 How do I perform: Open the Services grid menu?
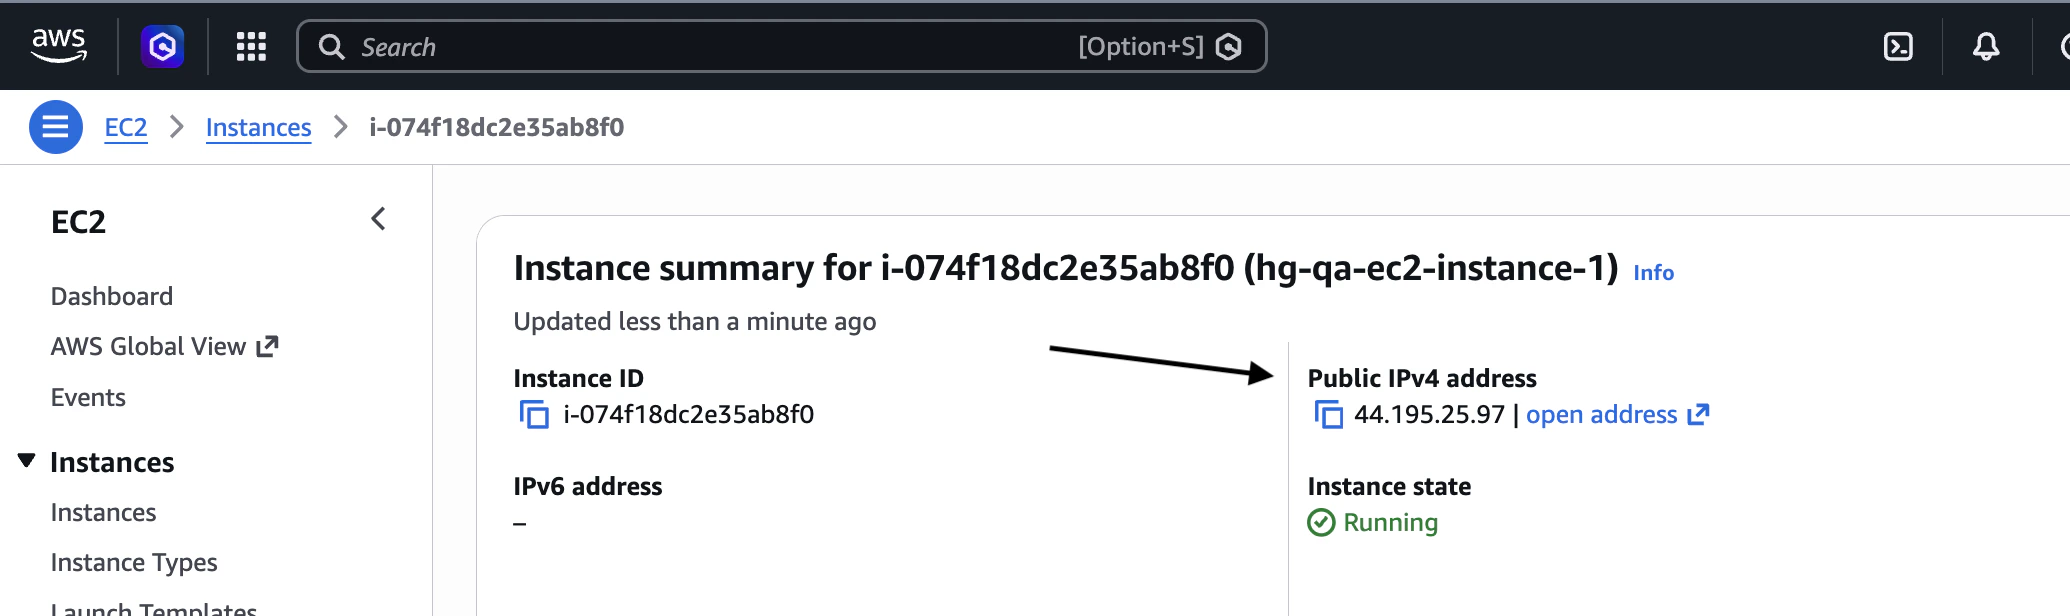[x=251, y=46]
